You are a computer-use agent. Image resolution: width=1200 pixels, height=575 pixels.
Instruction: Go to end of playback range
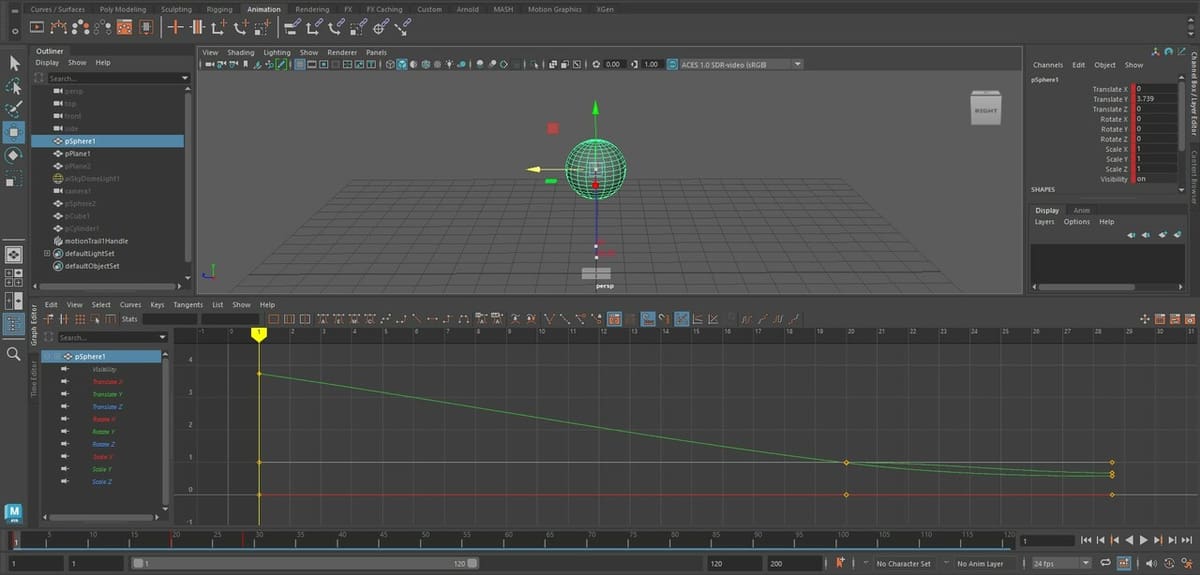[x=1186, y=540]
